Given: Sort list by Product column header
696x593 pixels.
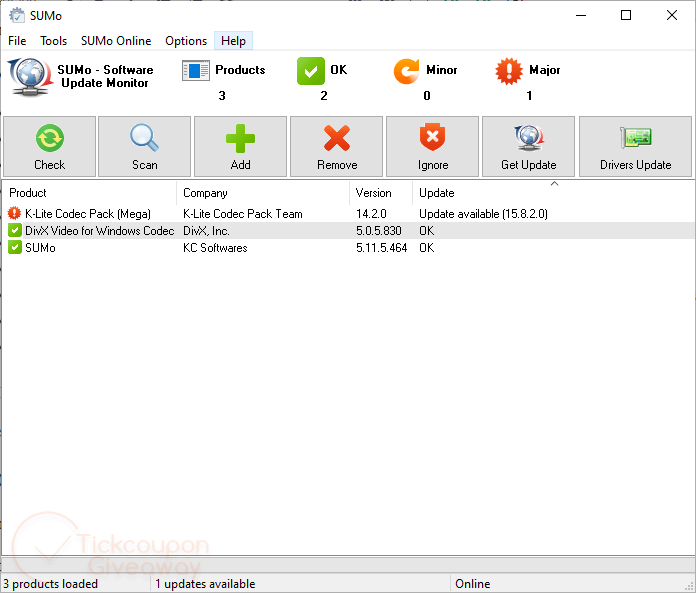Looking at the screenshot, I should point(89,193).
